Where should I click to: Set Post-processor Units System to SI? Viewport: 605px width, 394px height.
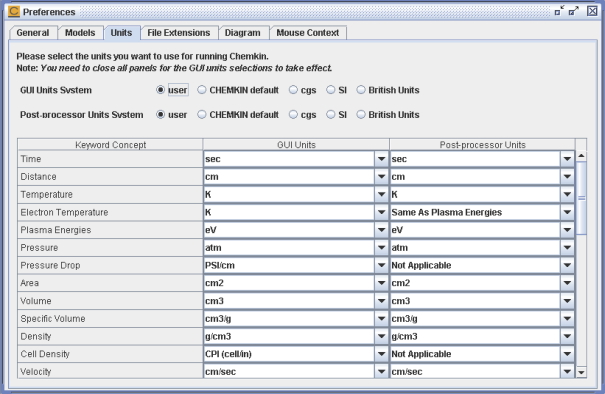point(336,115)
